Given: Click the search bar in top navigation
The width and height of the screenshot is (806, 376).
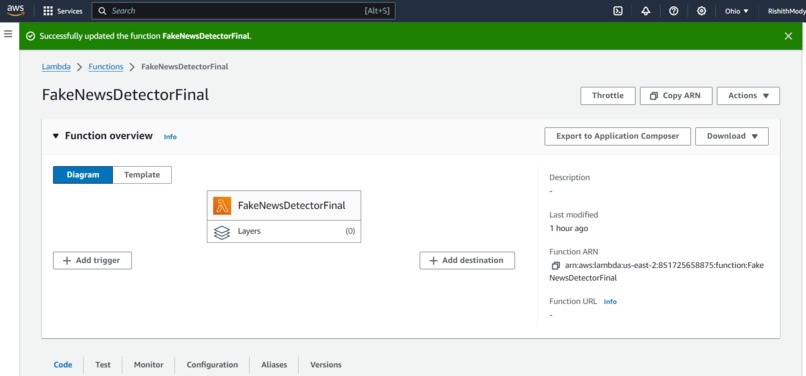Looking at the screenshot, I should (244, 11).
